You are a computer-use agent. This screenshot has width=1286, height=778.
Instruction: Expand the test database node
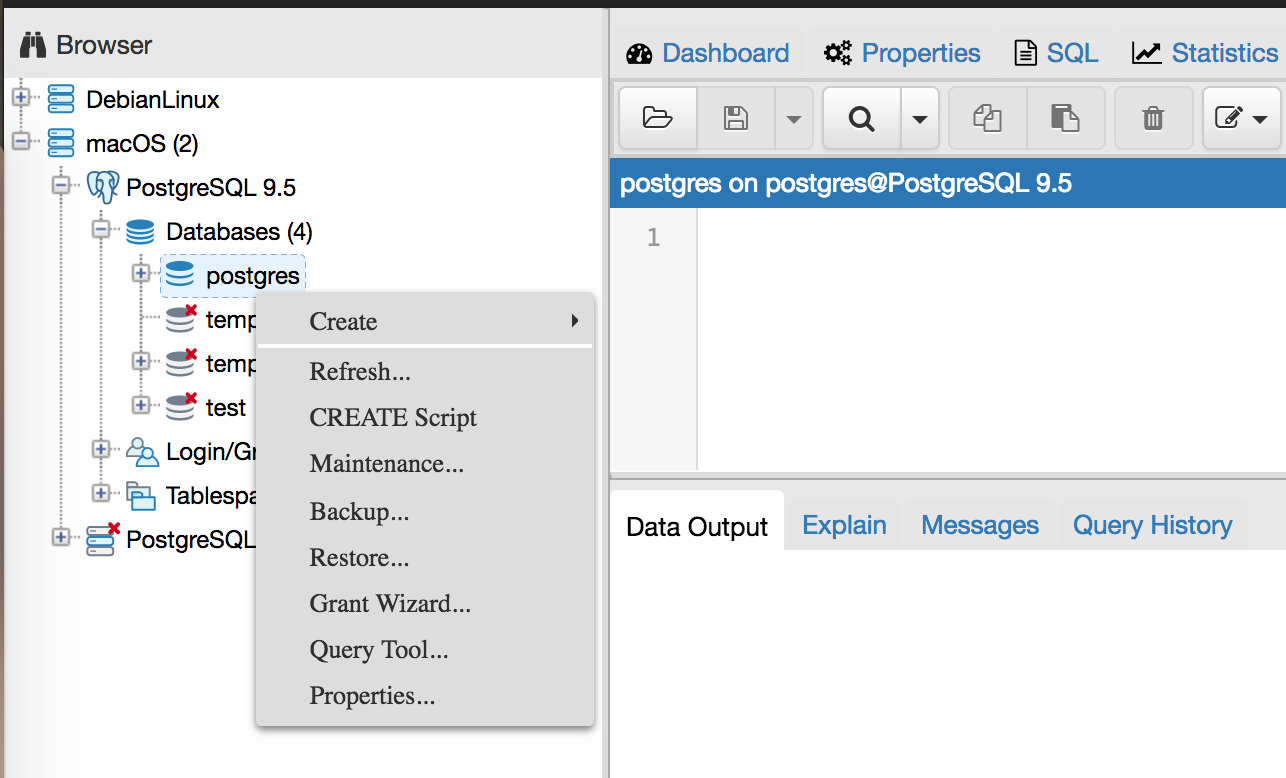click(x=141, y=405)
